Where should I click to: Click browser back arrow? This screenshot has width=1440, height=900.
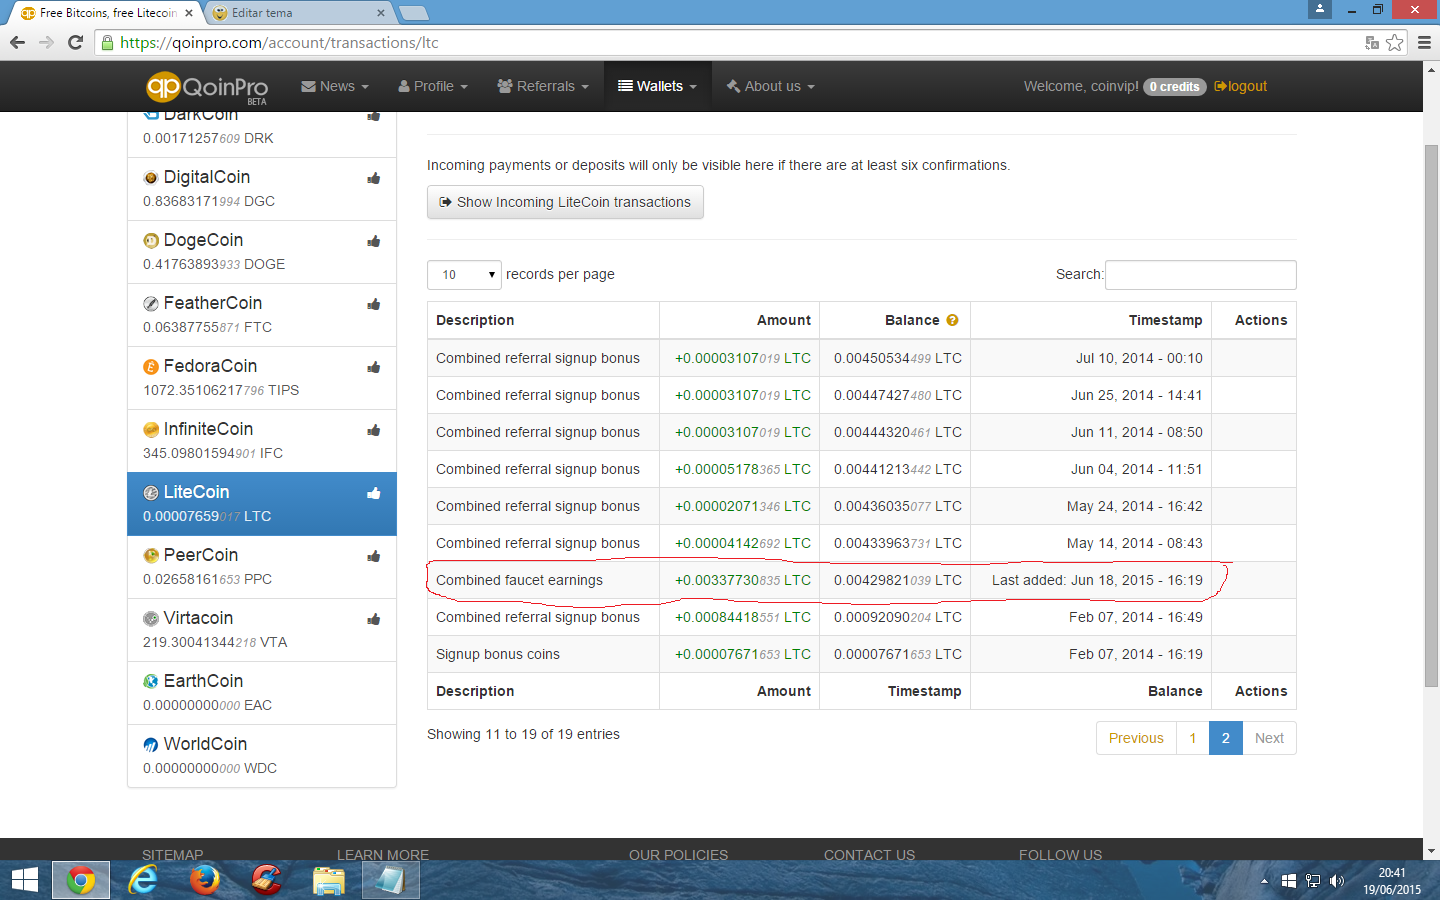pos(17,42)
